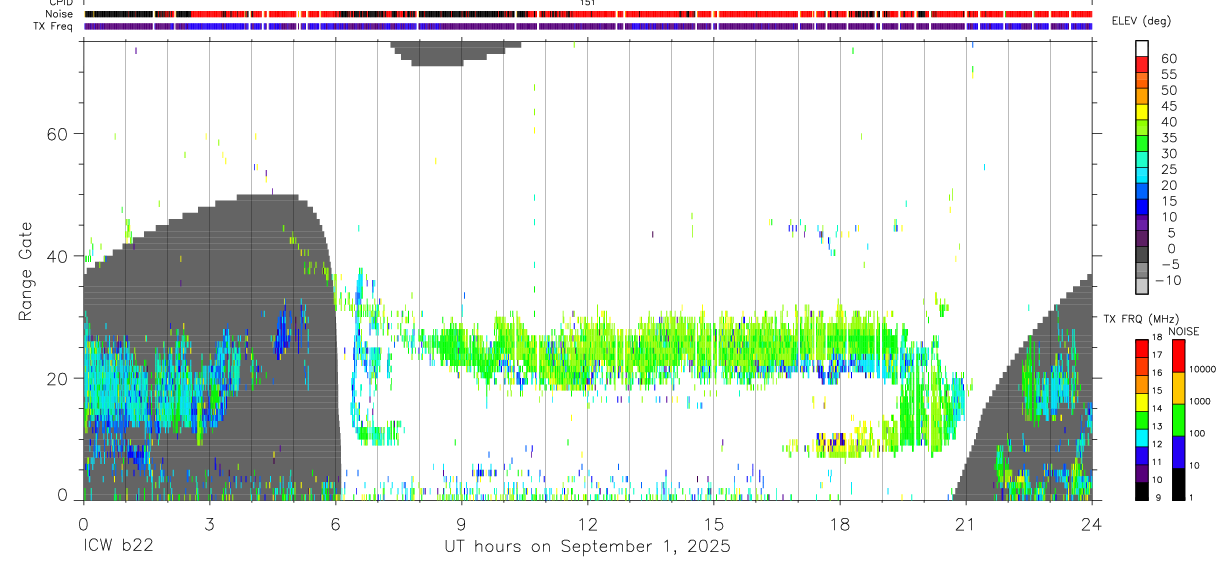Click the '55' label on ELEV color bar
Image resolution: width=1228 pixels, height=567 pixels.
1168,74
